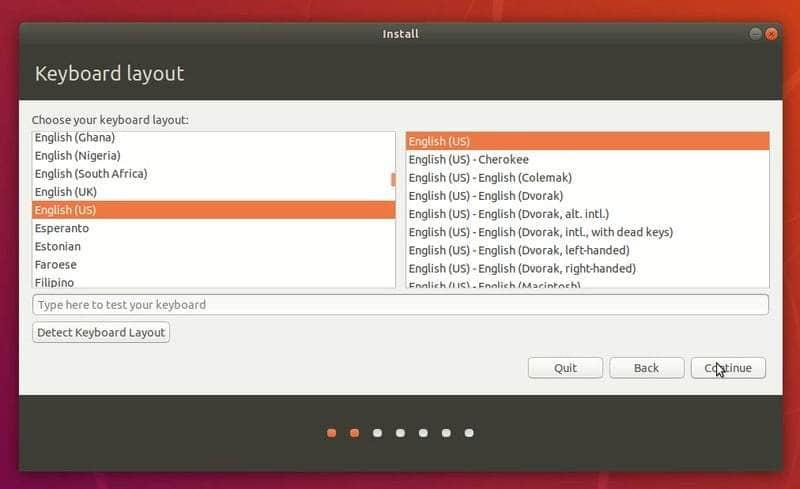This screenshot has height=489, width=800.
Task: Click the keyboard test text field
Action: [400, 304]
